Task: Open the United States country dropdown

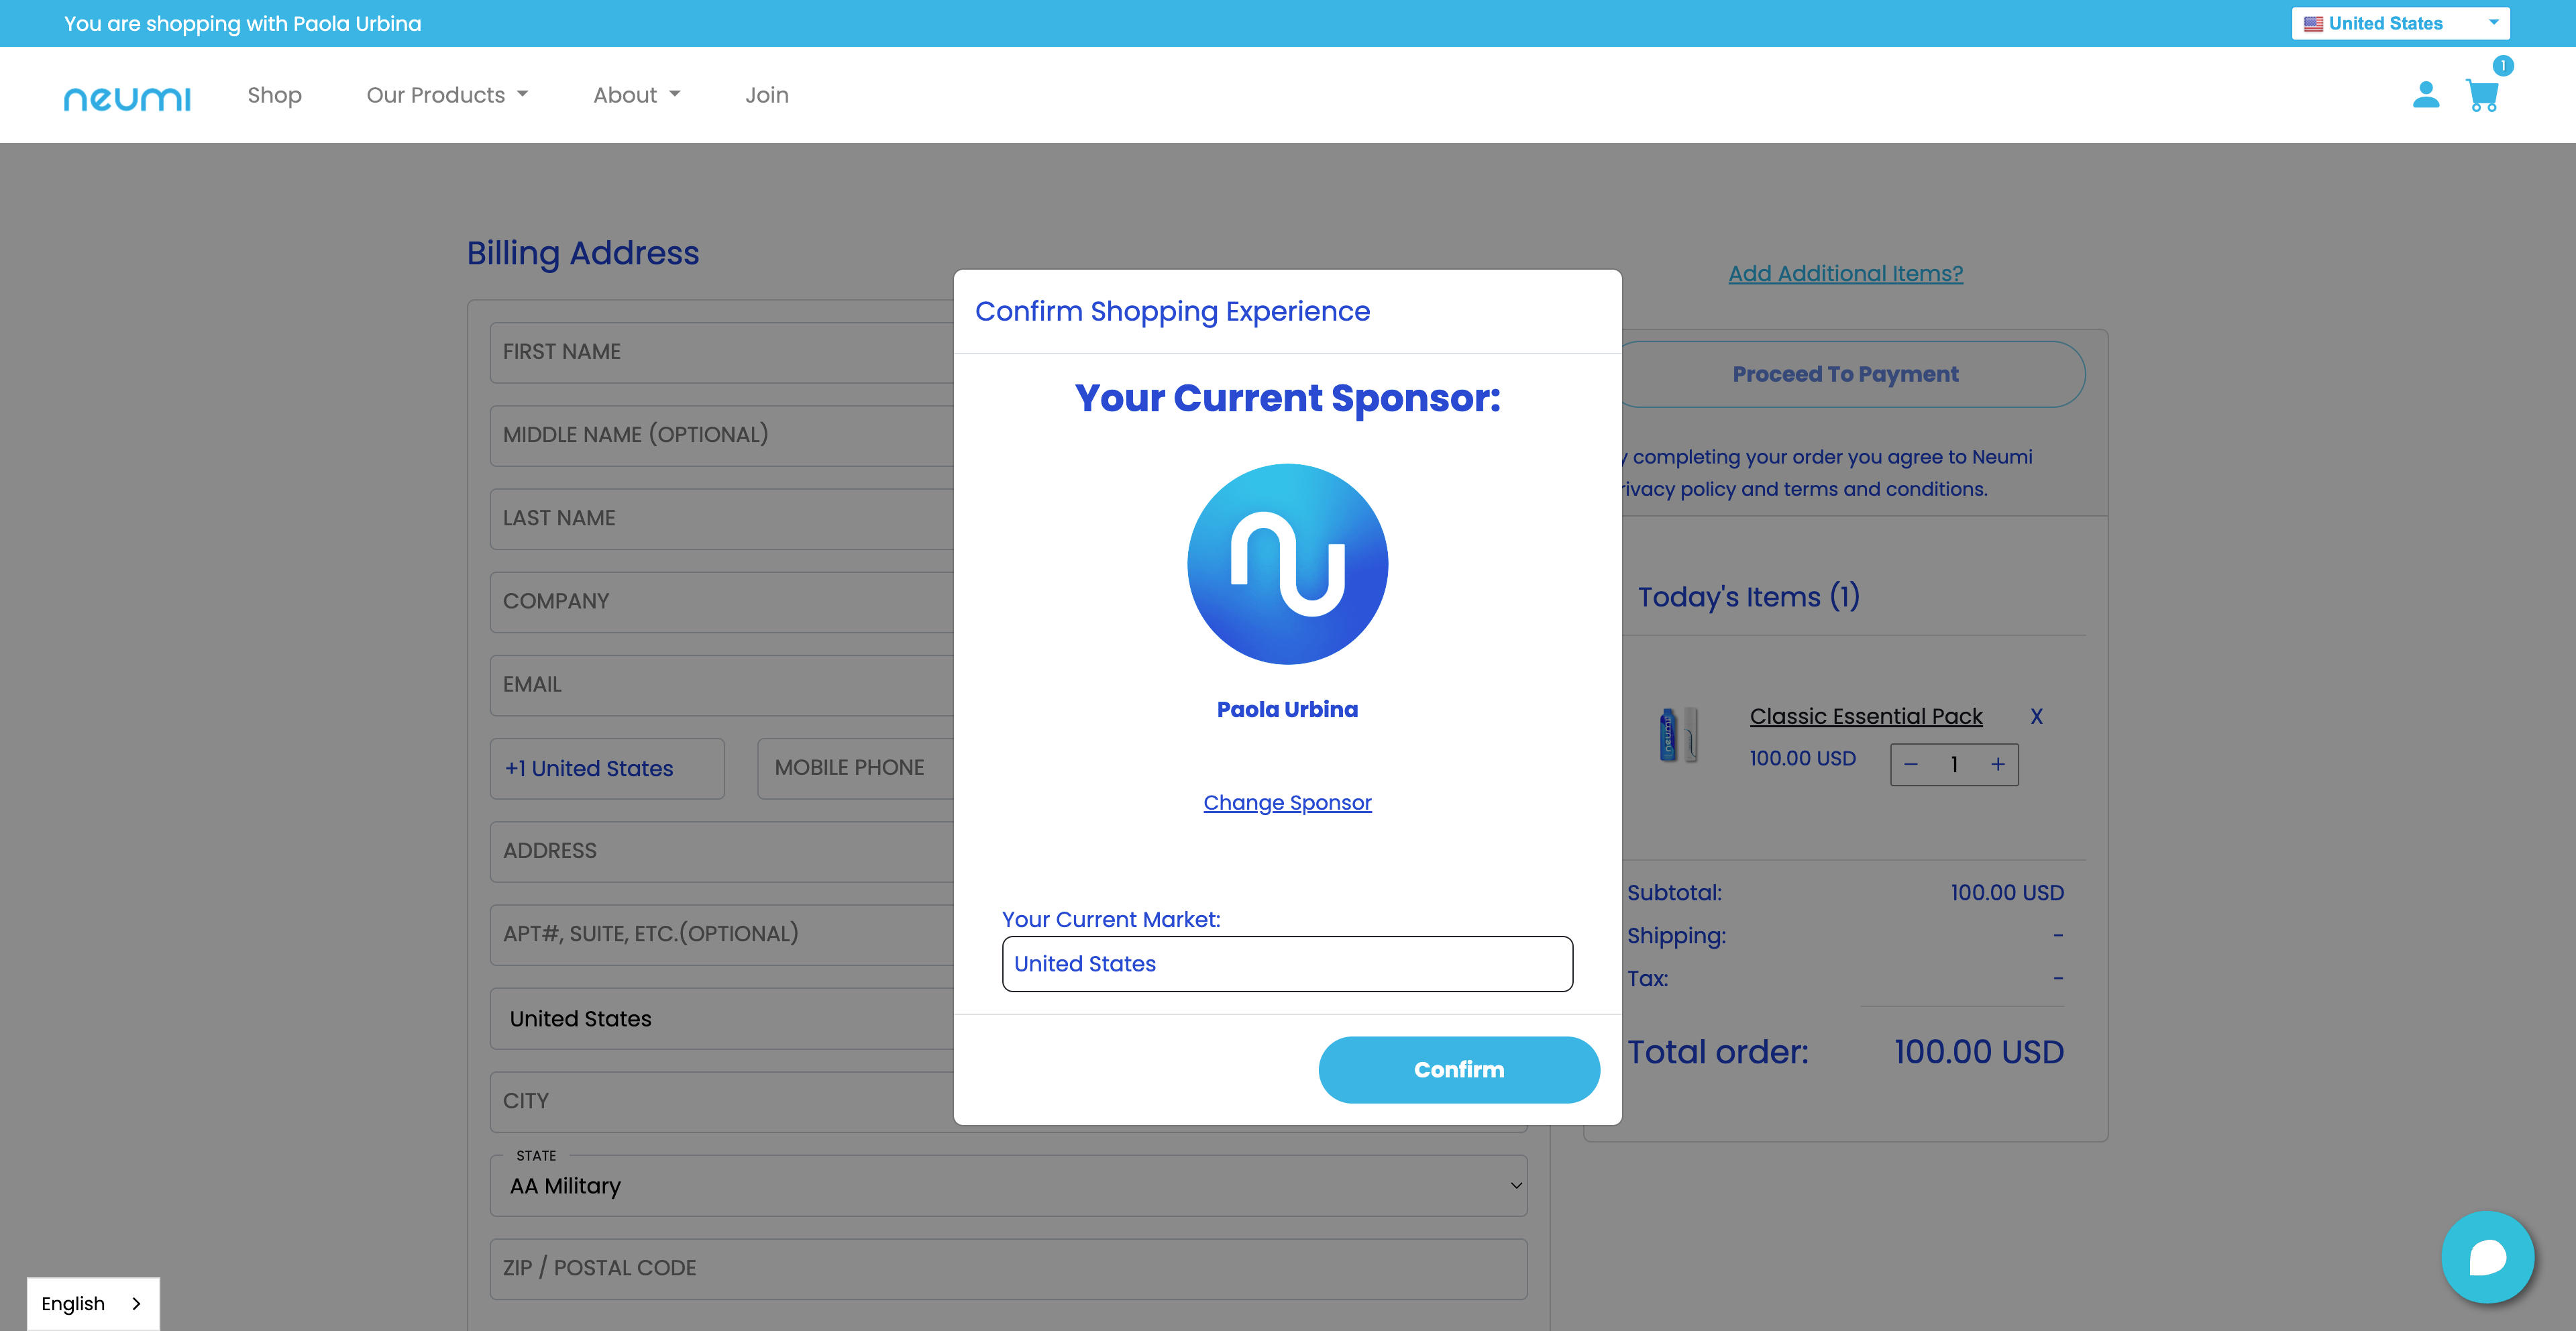Action: click(2399, 23)
